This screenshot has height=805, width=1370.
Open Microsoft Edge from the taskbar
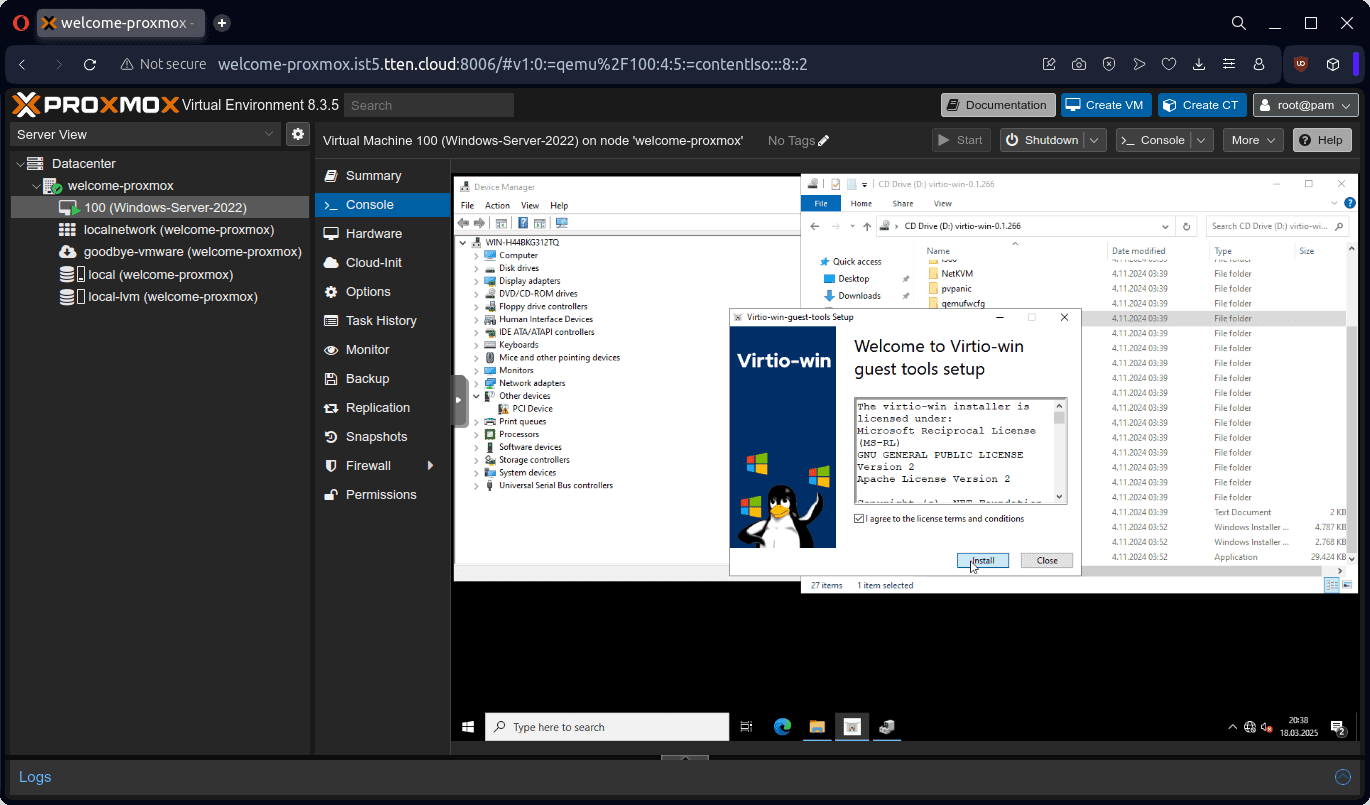pos(782,727)
